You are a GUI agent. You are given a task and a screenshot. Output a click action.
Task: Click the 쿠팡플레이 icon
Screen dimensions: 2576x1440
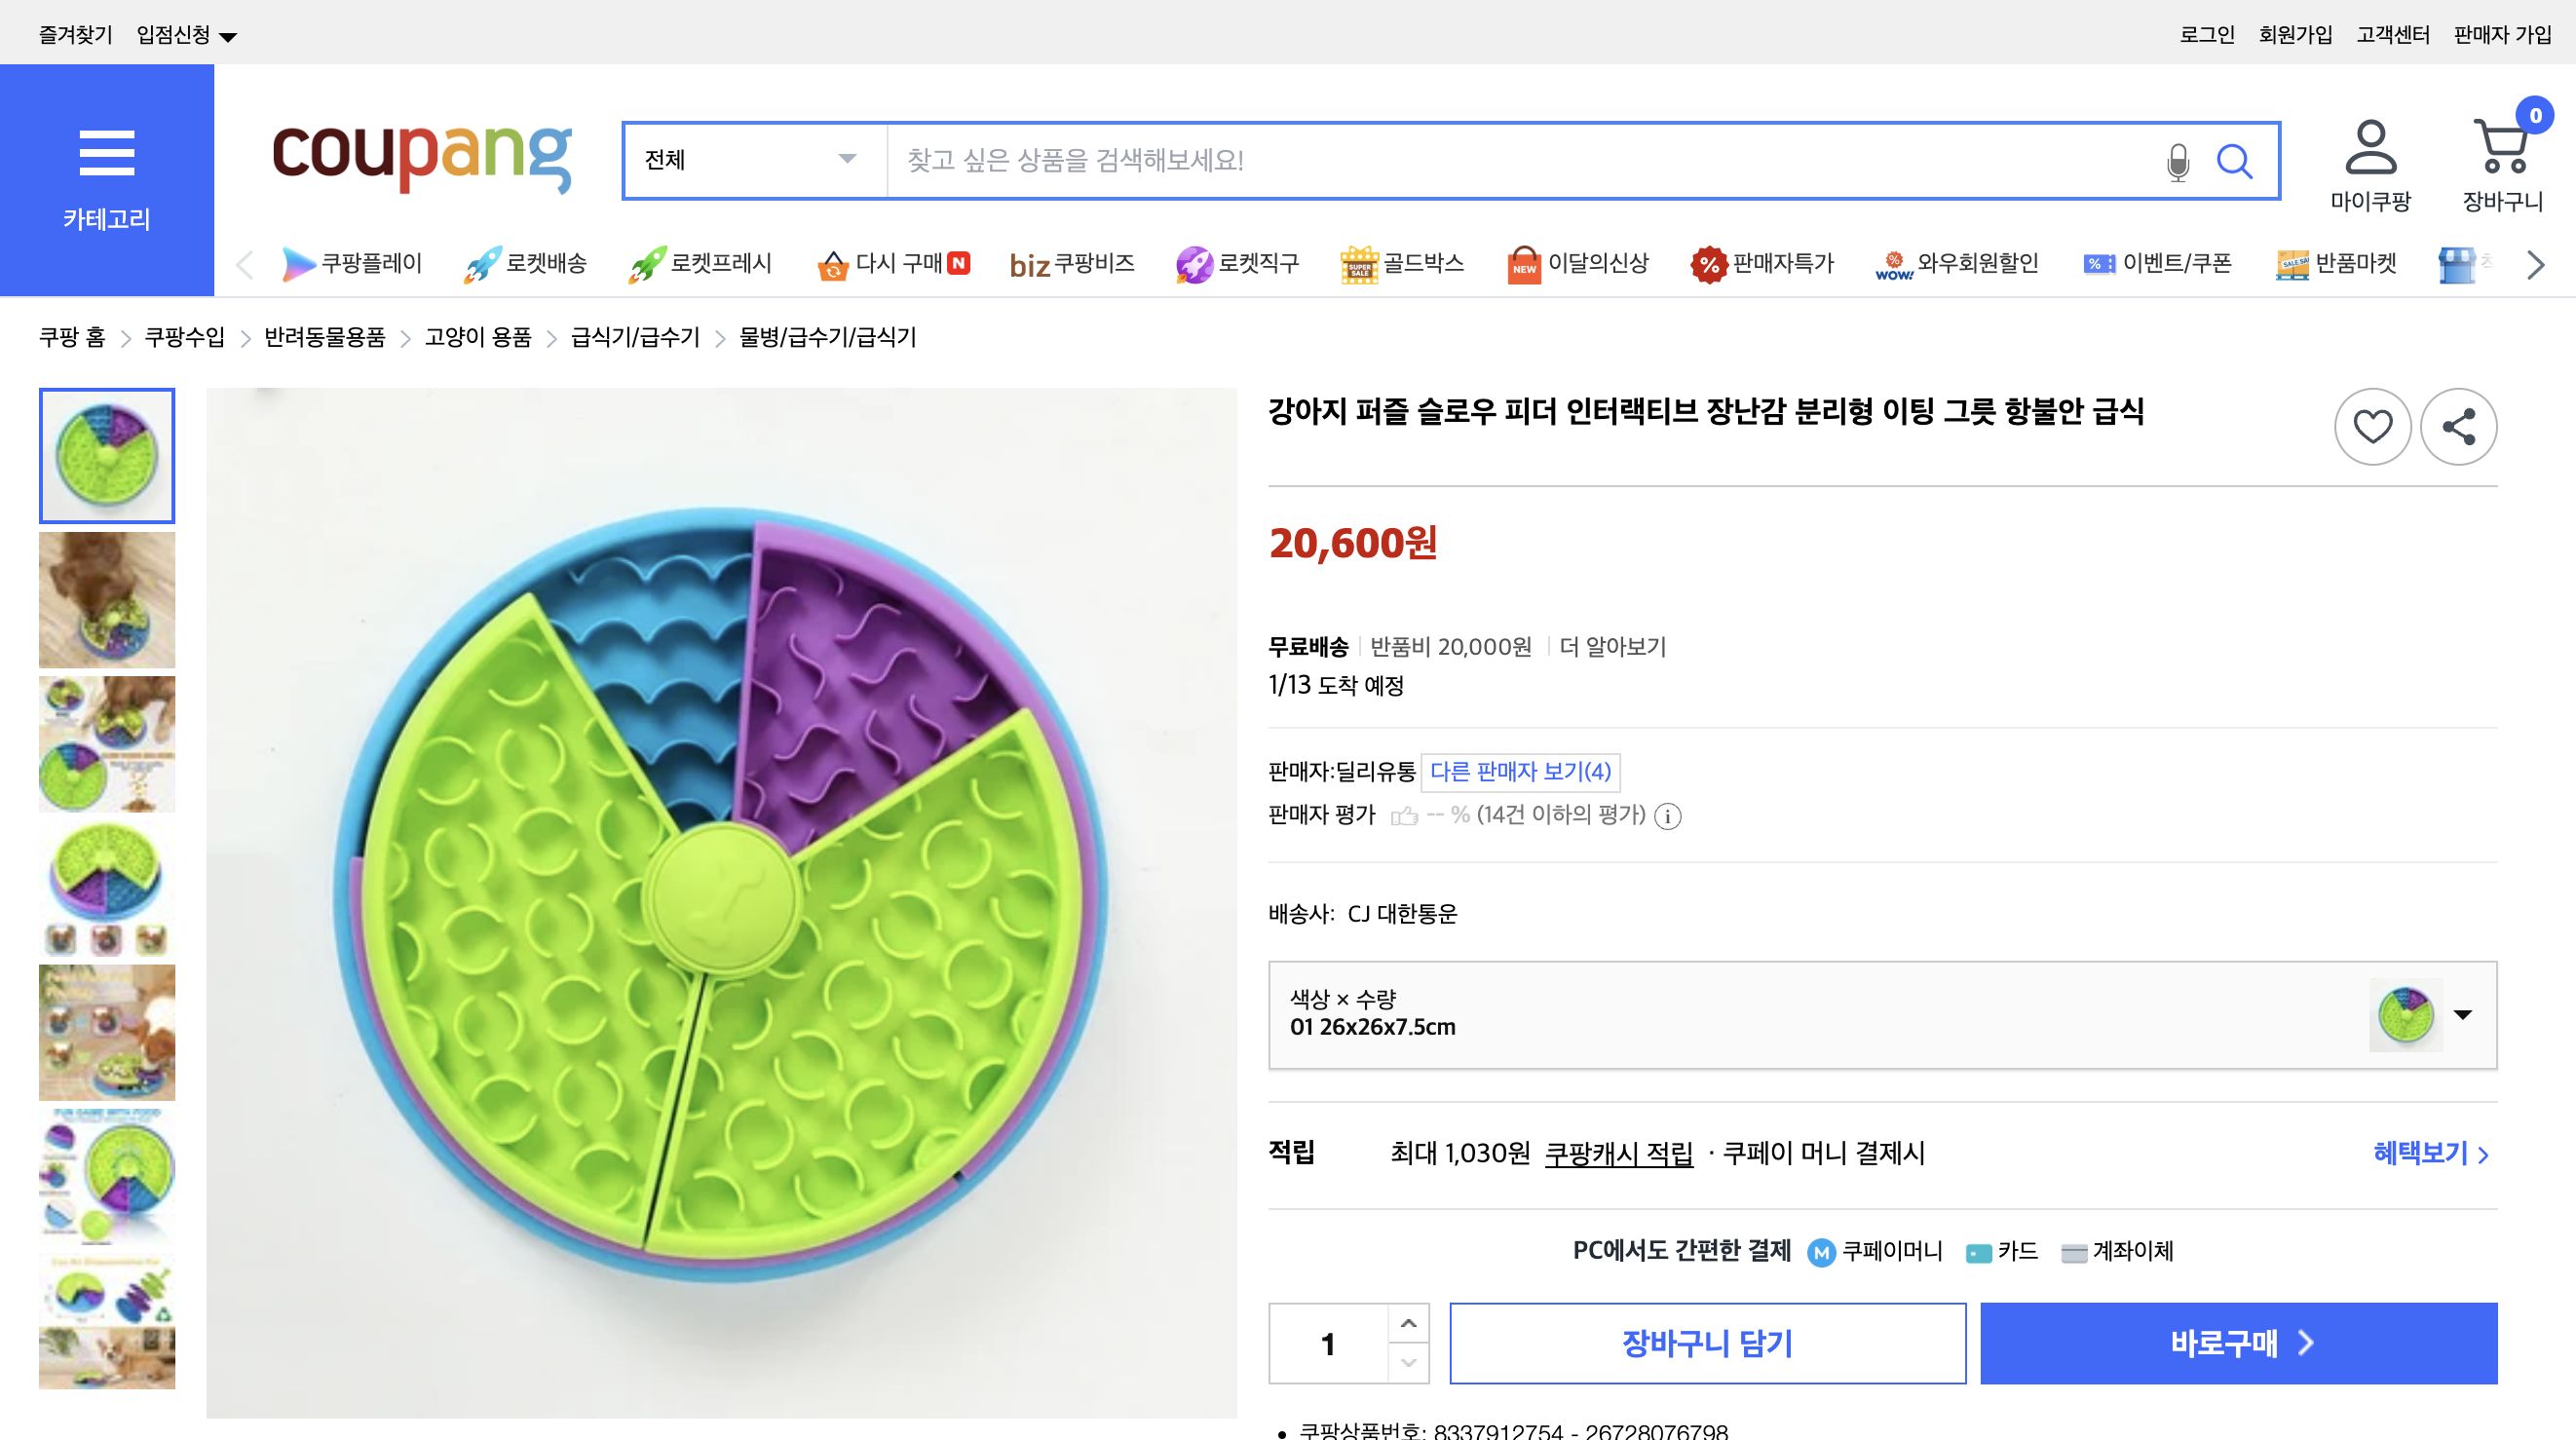point(352,263)
